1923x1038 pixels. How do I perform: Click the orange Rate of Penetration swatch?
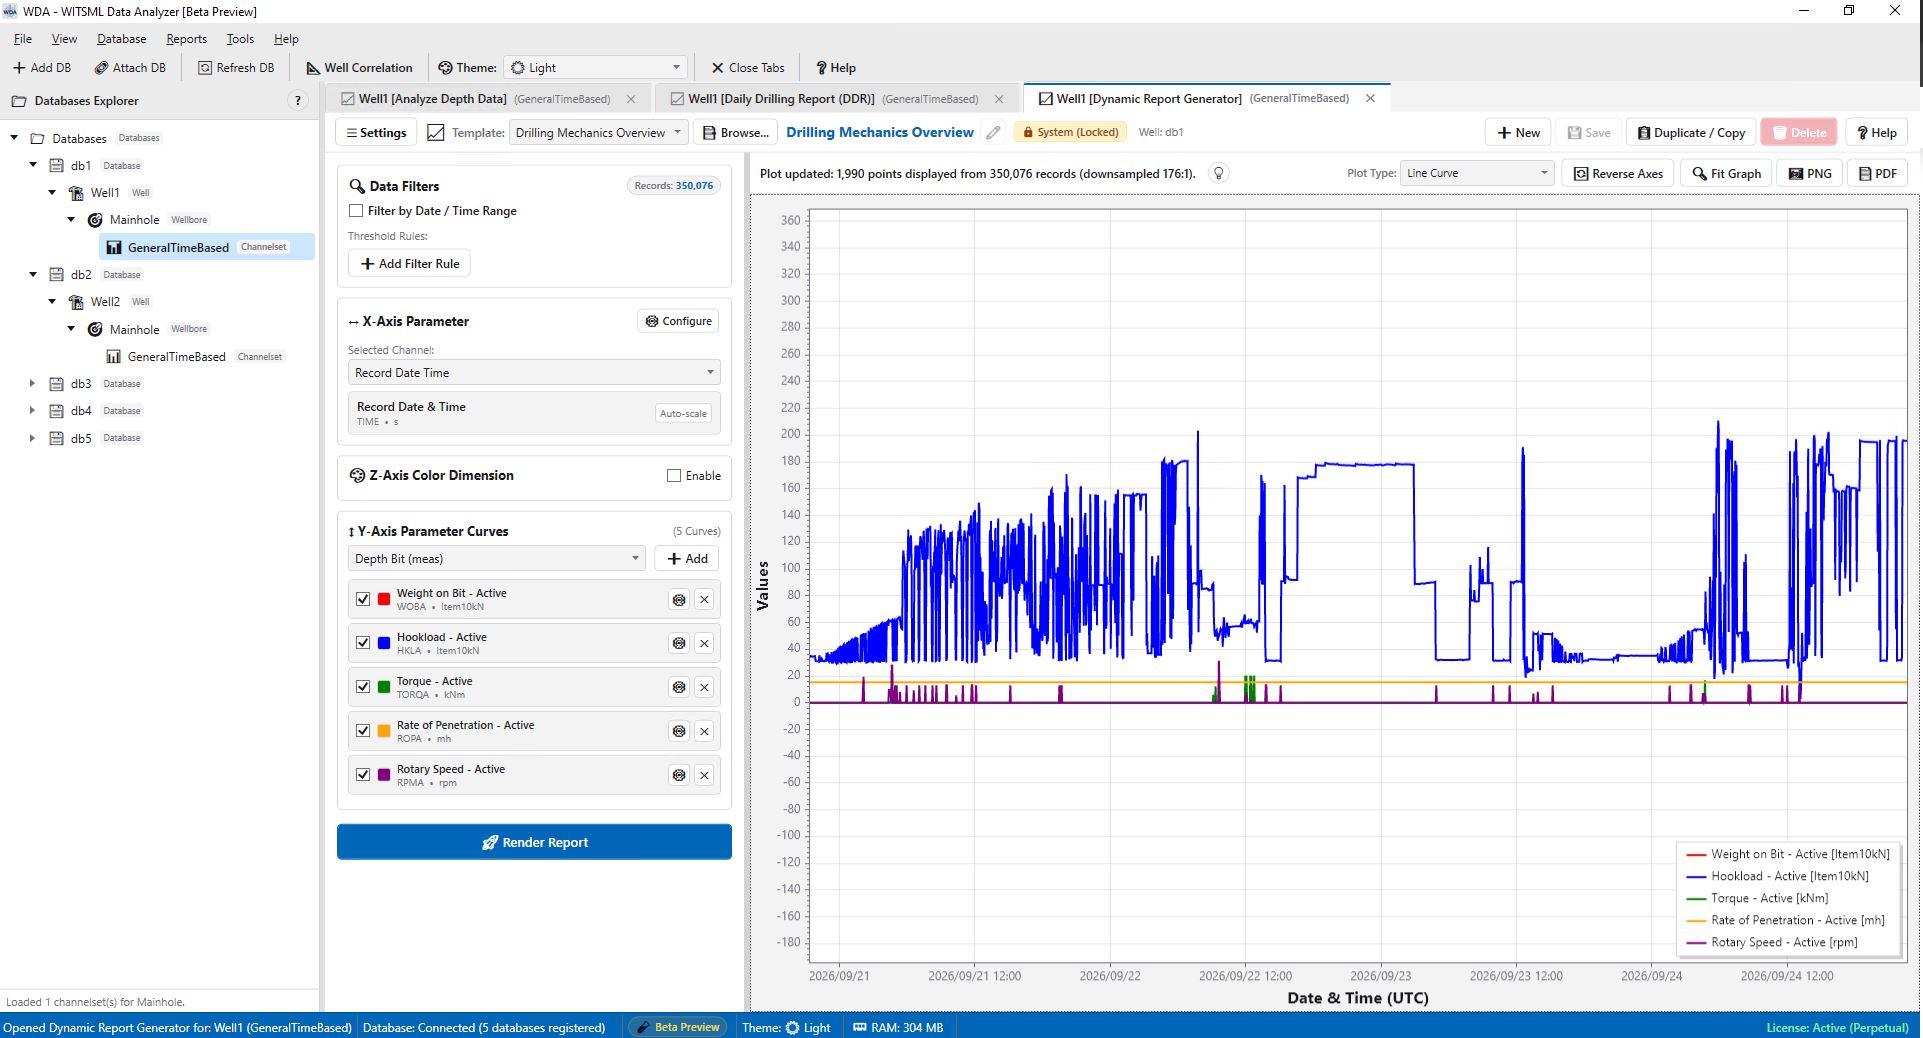coord(384,732)
